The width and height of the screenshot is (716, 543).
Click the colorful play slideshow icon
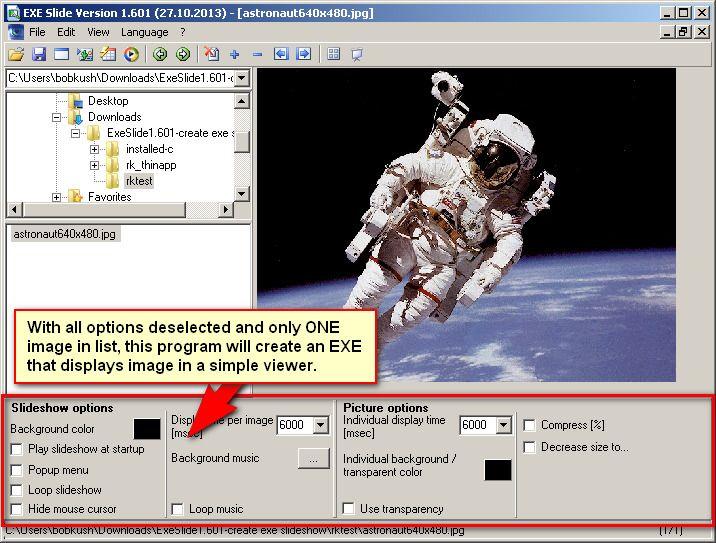pos(131,54)
